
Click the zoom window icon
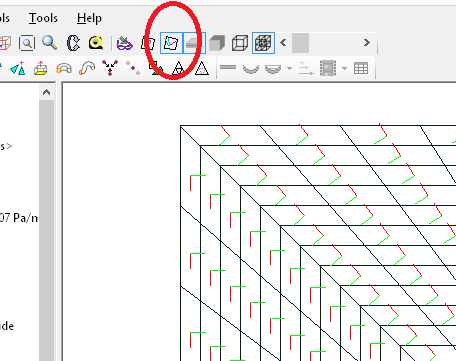(x=27, y=43)
